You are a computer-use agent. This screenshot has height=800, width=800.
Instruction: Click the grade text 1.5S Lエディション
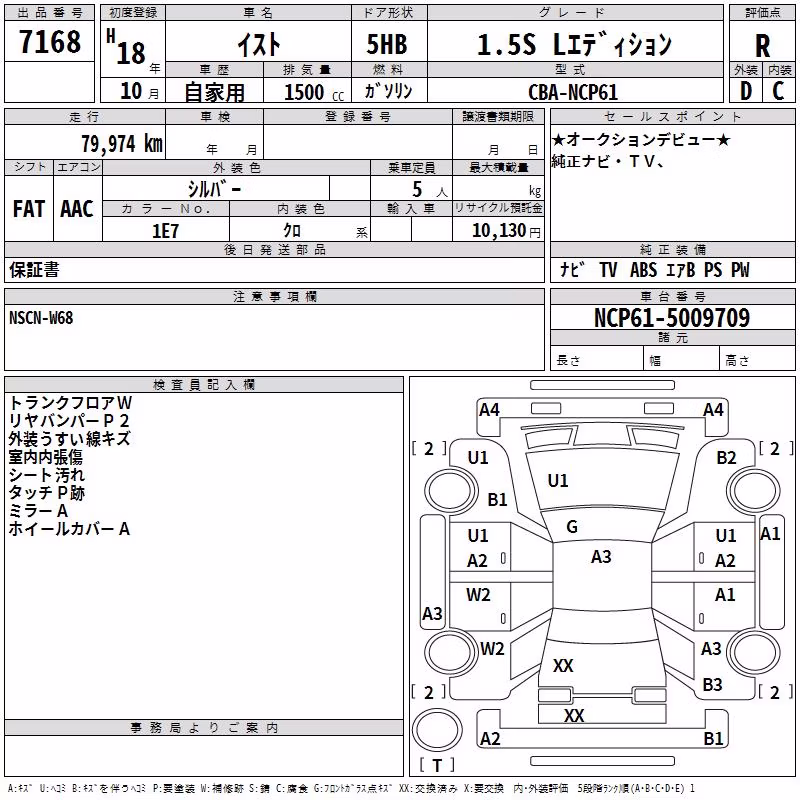574,44
